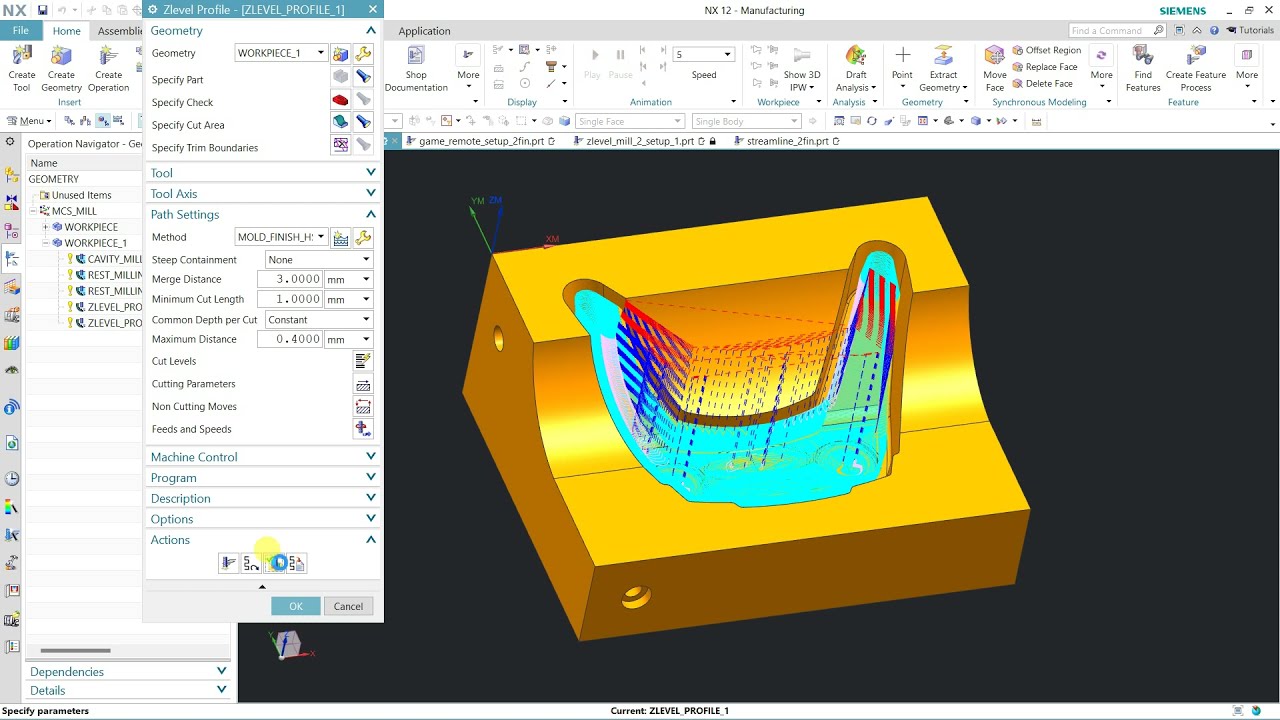Image resolution: width=1280 pixels, height=720 pixels.
Task: Click Extract Geometry icon
Action: (x=943, y=55)
